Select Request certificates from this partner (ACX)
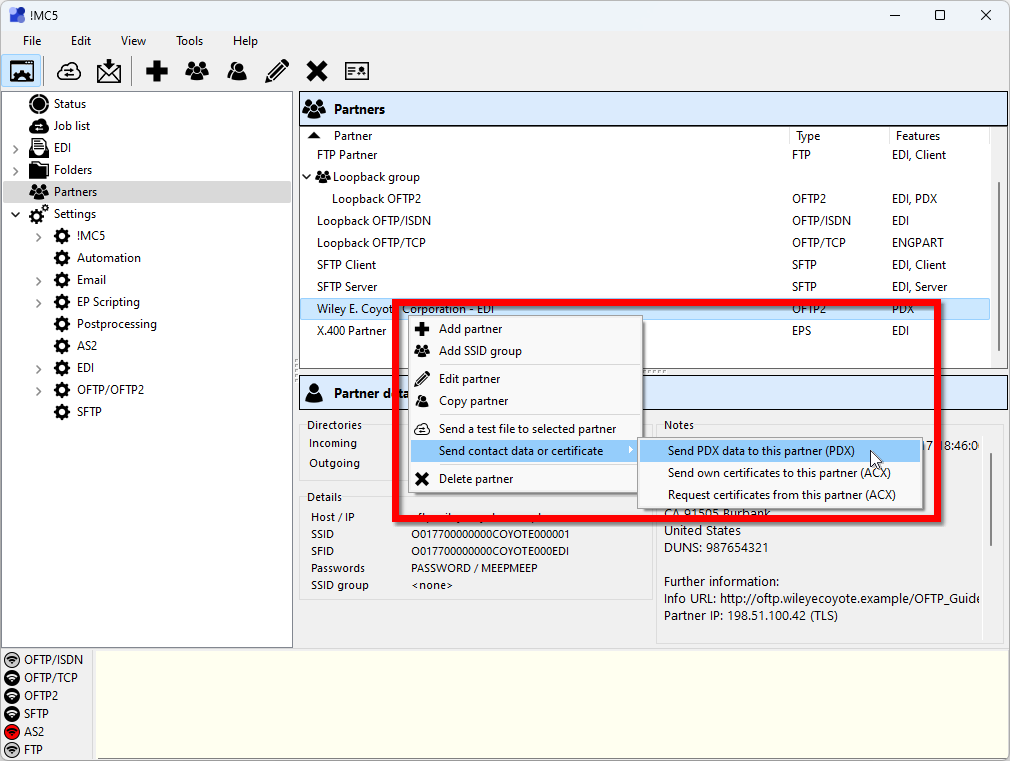This screenshot has width=1010, height=761. coord(781,495)
